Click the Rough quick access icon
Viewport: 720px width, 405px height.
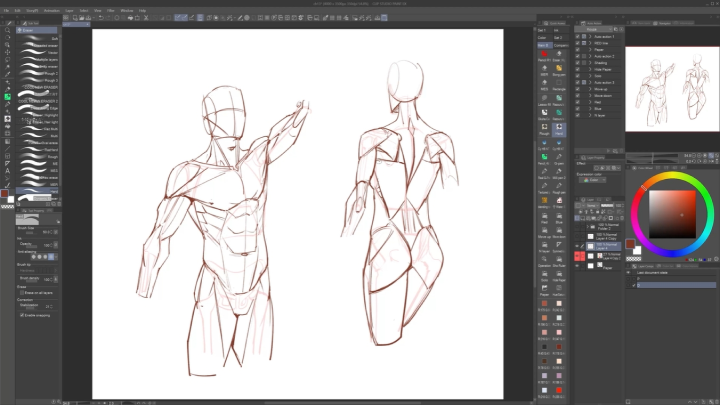click(x=544, y=129)
